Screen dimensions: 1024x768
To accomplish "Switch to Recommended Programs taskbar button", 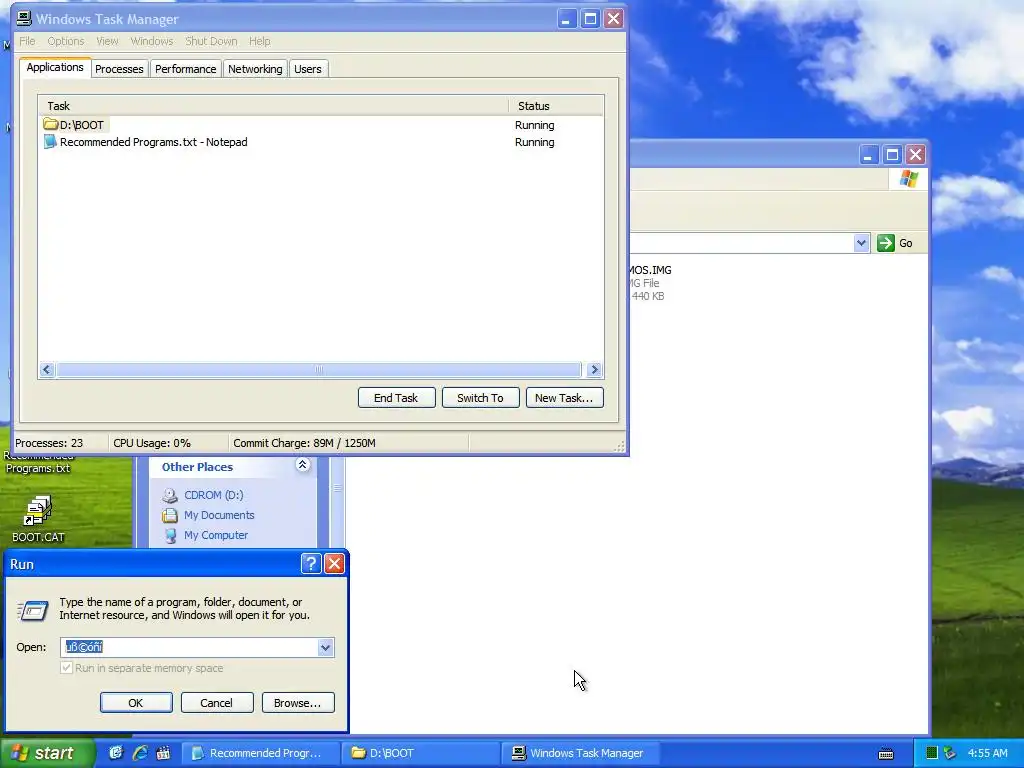I will tap(260, 753).
